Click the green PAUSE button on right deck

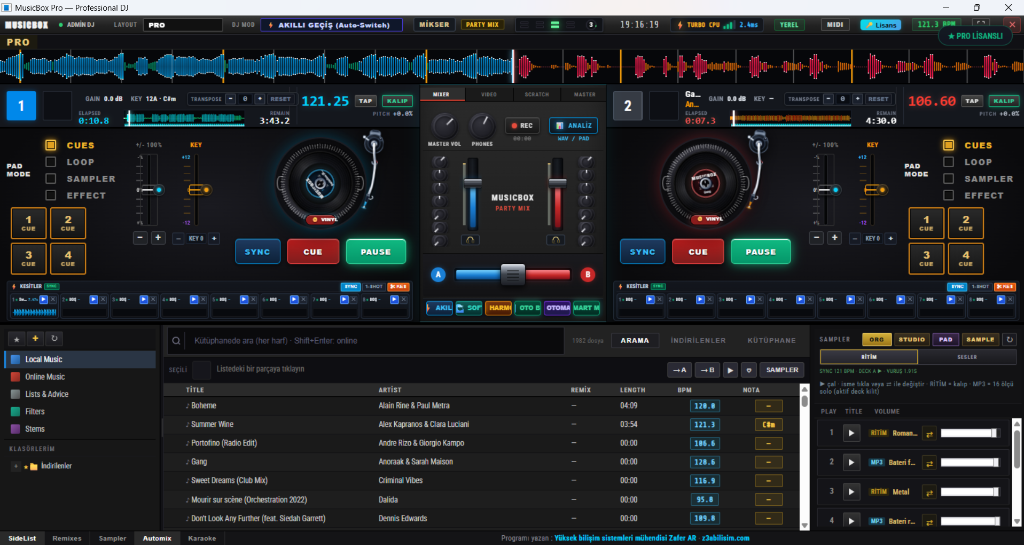(x=761, y=252)
